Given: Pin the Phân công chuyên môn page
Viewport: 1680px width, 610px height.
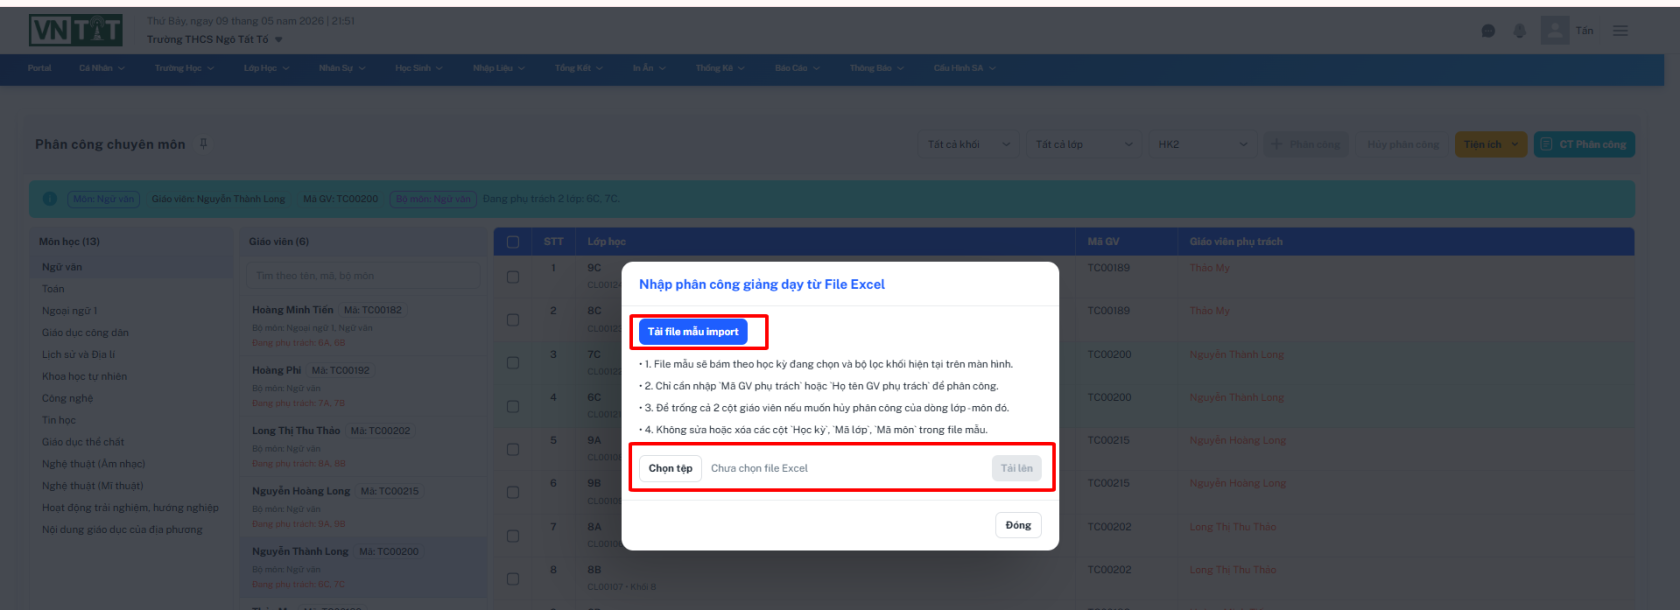Looking at the screenshot, I should (203, 144).
